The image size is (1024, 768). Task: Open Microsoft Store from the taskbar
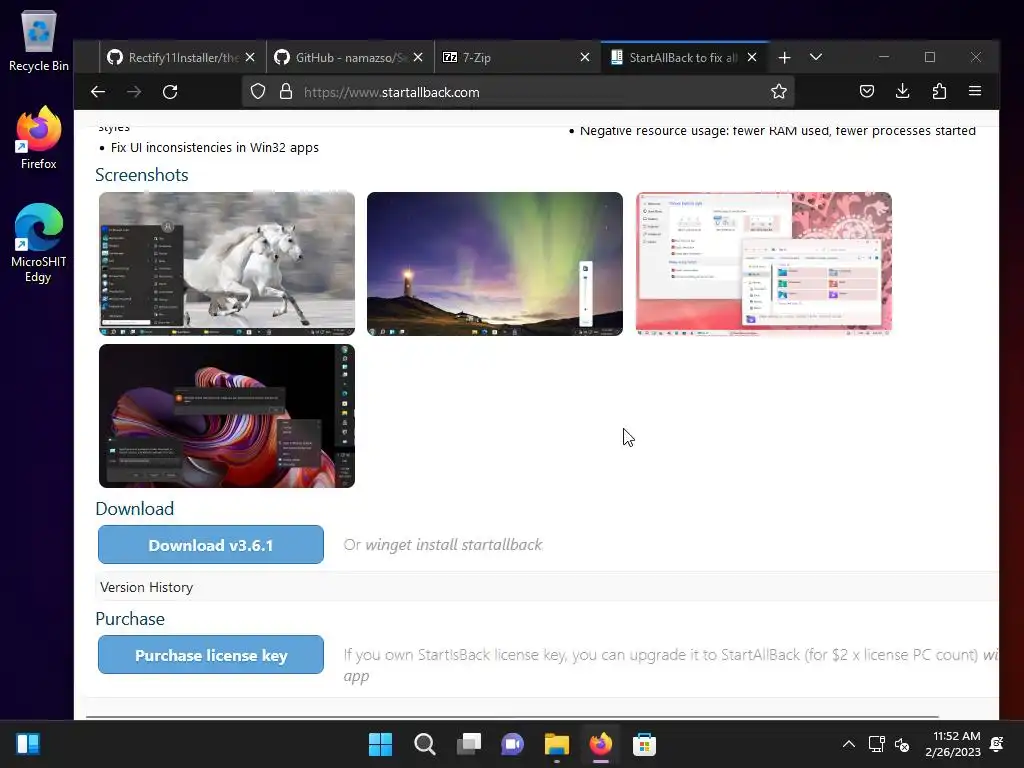644,744
